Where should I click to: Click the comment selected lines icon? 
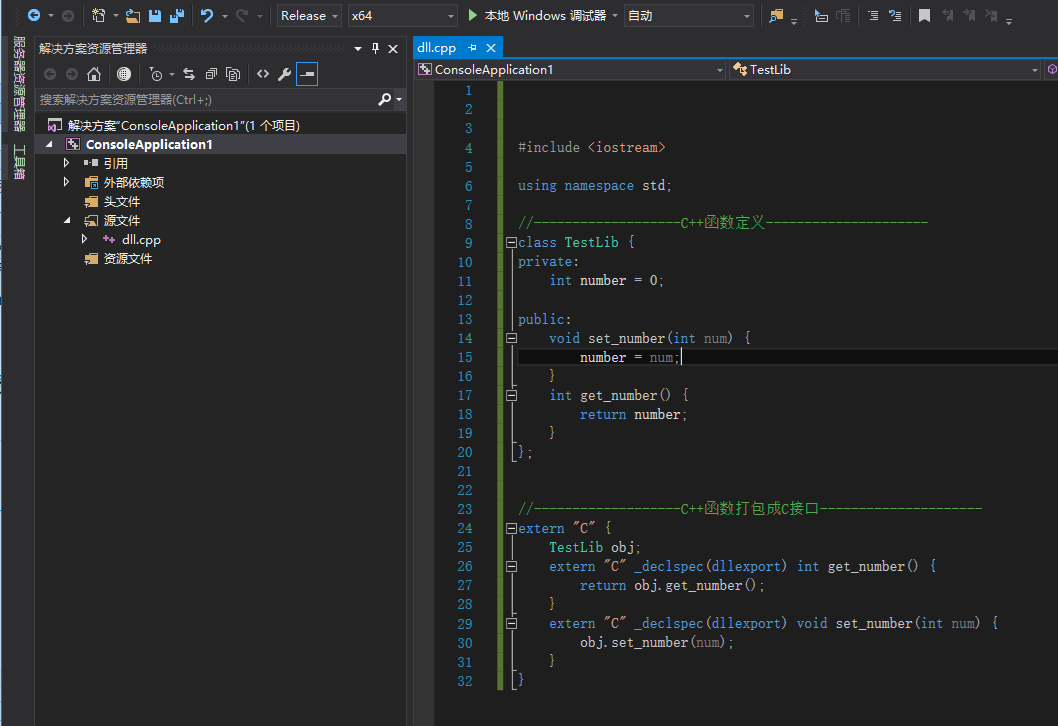(873, 16)
